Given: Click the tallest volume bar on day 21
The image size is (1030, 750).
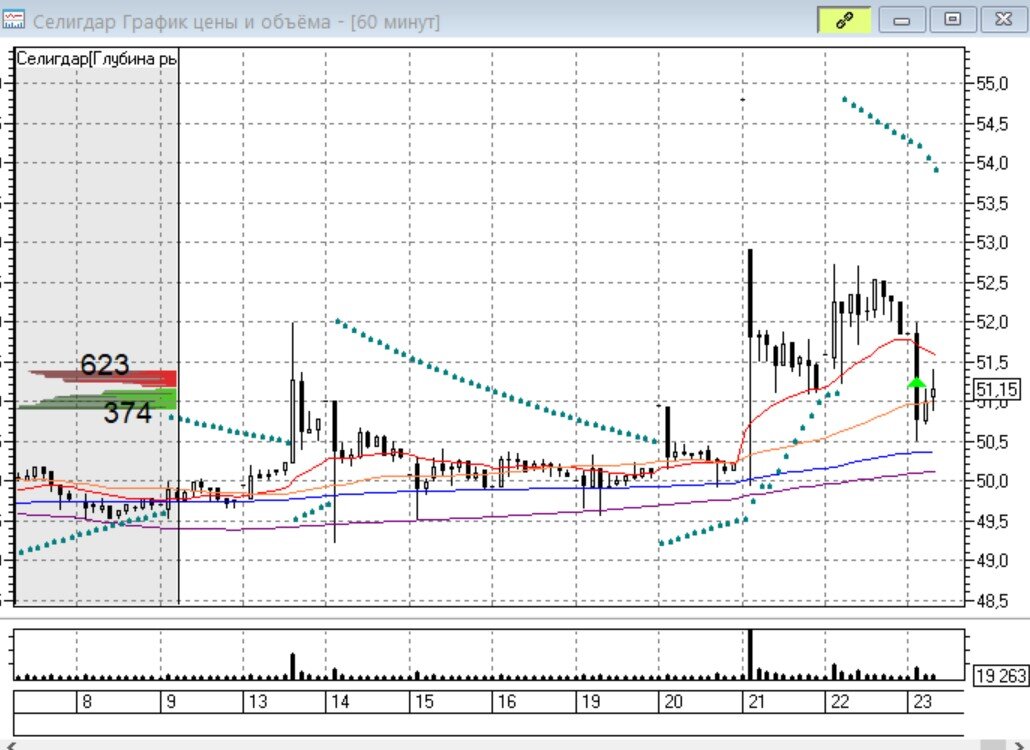Looking at the screenshot, I should (750, 654).
